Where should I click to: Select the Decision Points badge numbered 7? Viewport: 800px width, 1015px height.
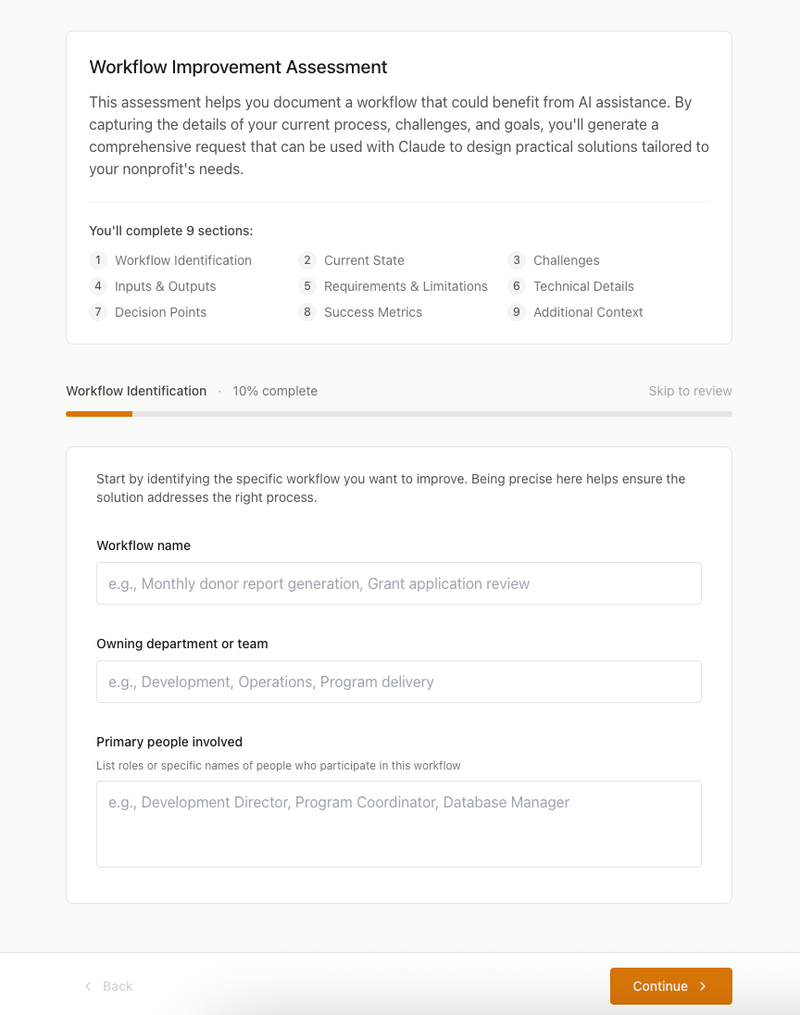pos(98,312)
